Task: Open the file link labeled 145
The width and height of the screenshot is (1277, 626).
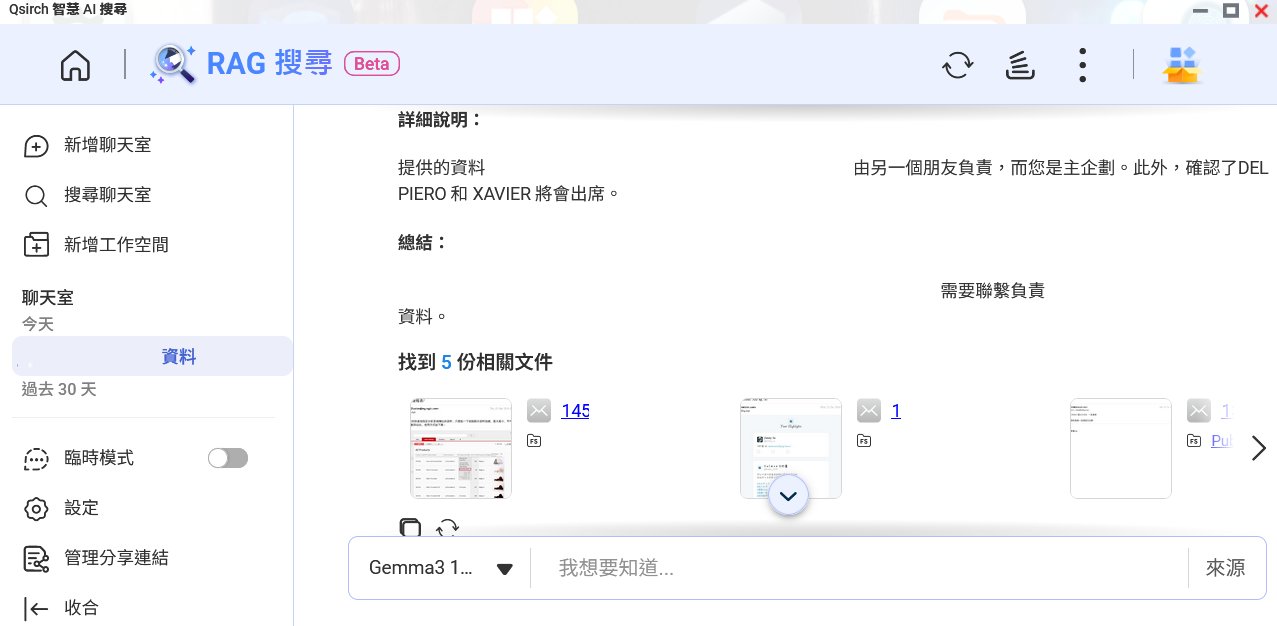Action: (575, 411)
